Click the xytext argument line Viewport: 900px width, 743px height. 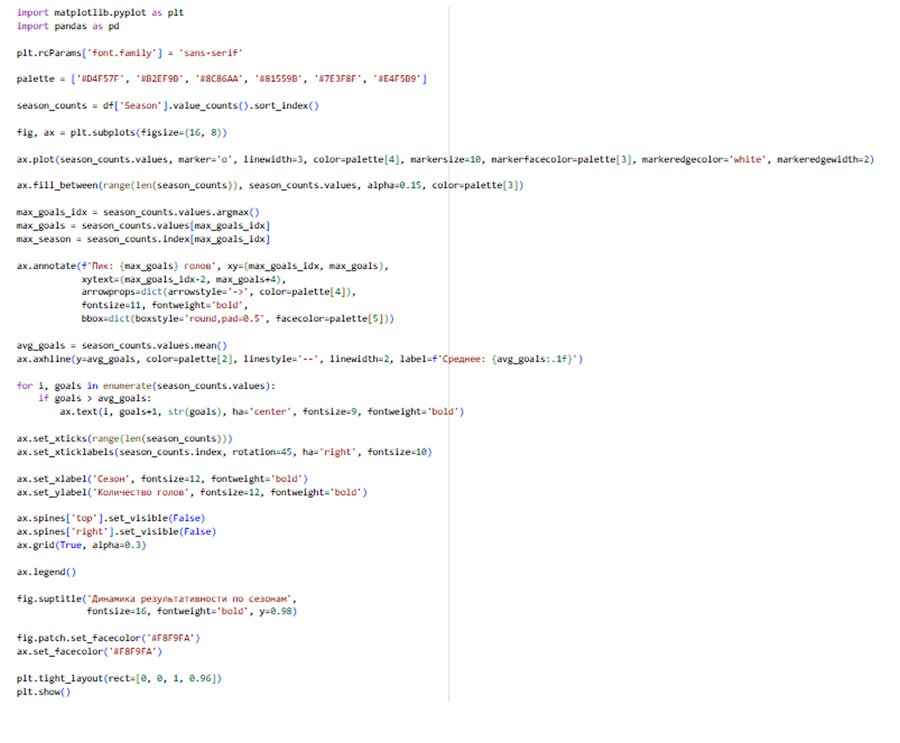[184, 279]
